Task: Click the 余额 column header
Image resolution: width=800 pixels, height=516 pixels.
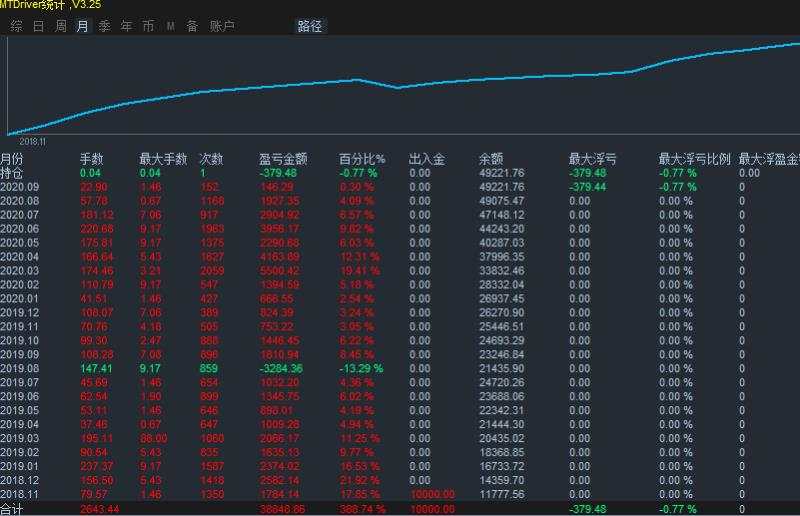Action: coord(491,159)
